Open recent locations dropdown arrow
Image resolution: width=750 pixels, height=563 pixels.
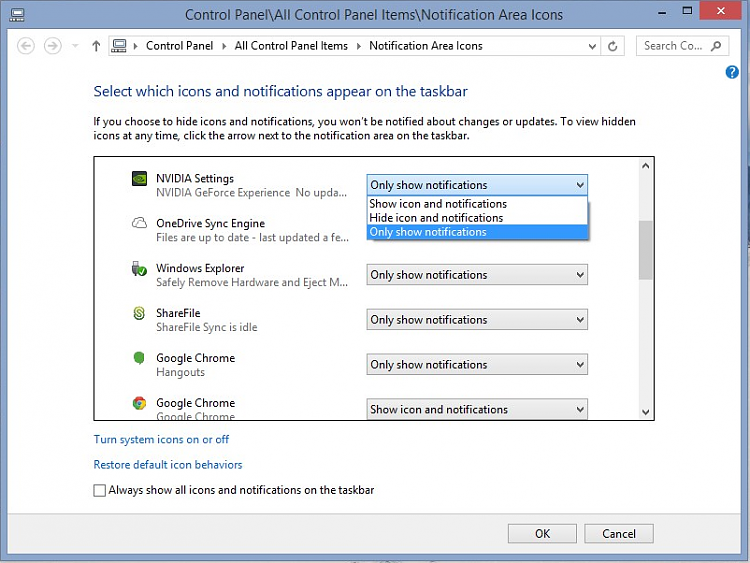[75, 46]
